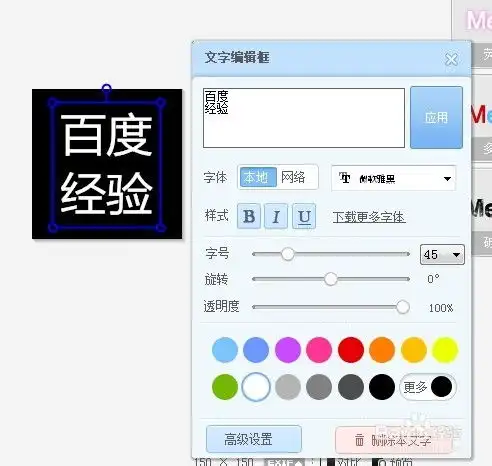Click the trash icon on delete button
This screenshot has width=492, height=466.
(x=359, y=440)
